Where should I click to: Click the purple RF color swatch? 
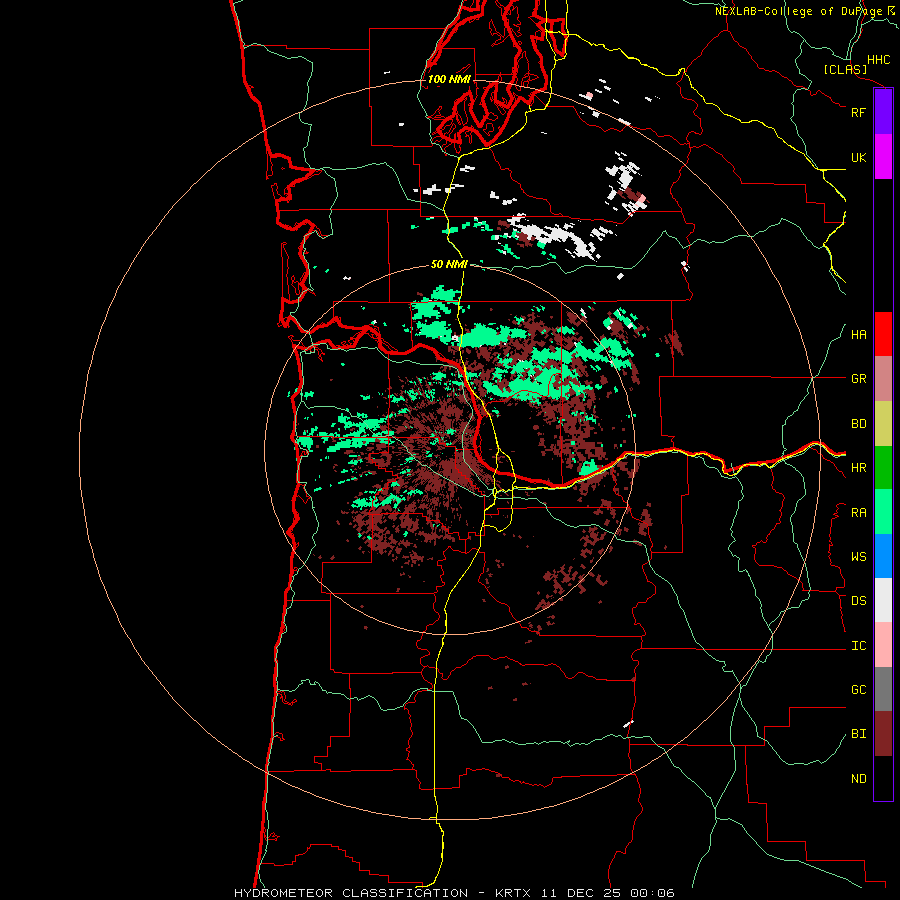click(883, 112)
